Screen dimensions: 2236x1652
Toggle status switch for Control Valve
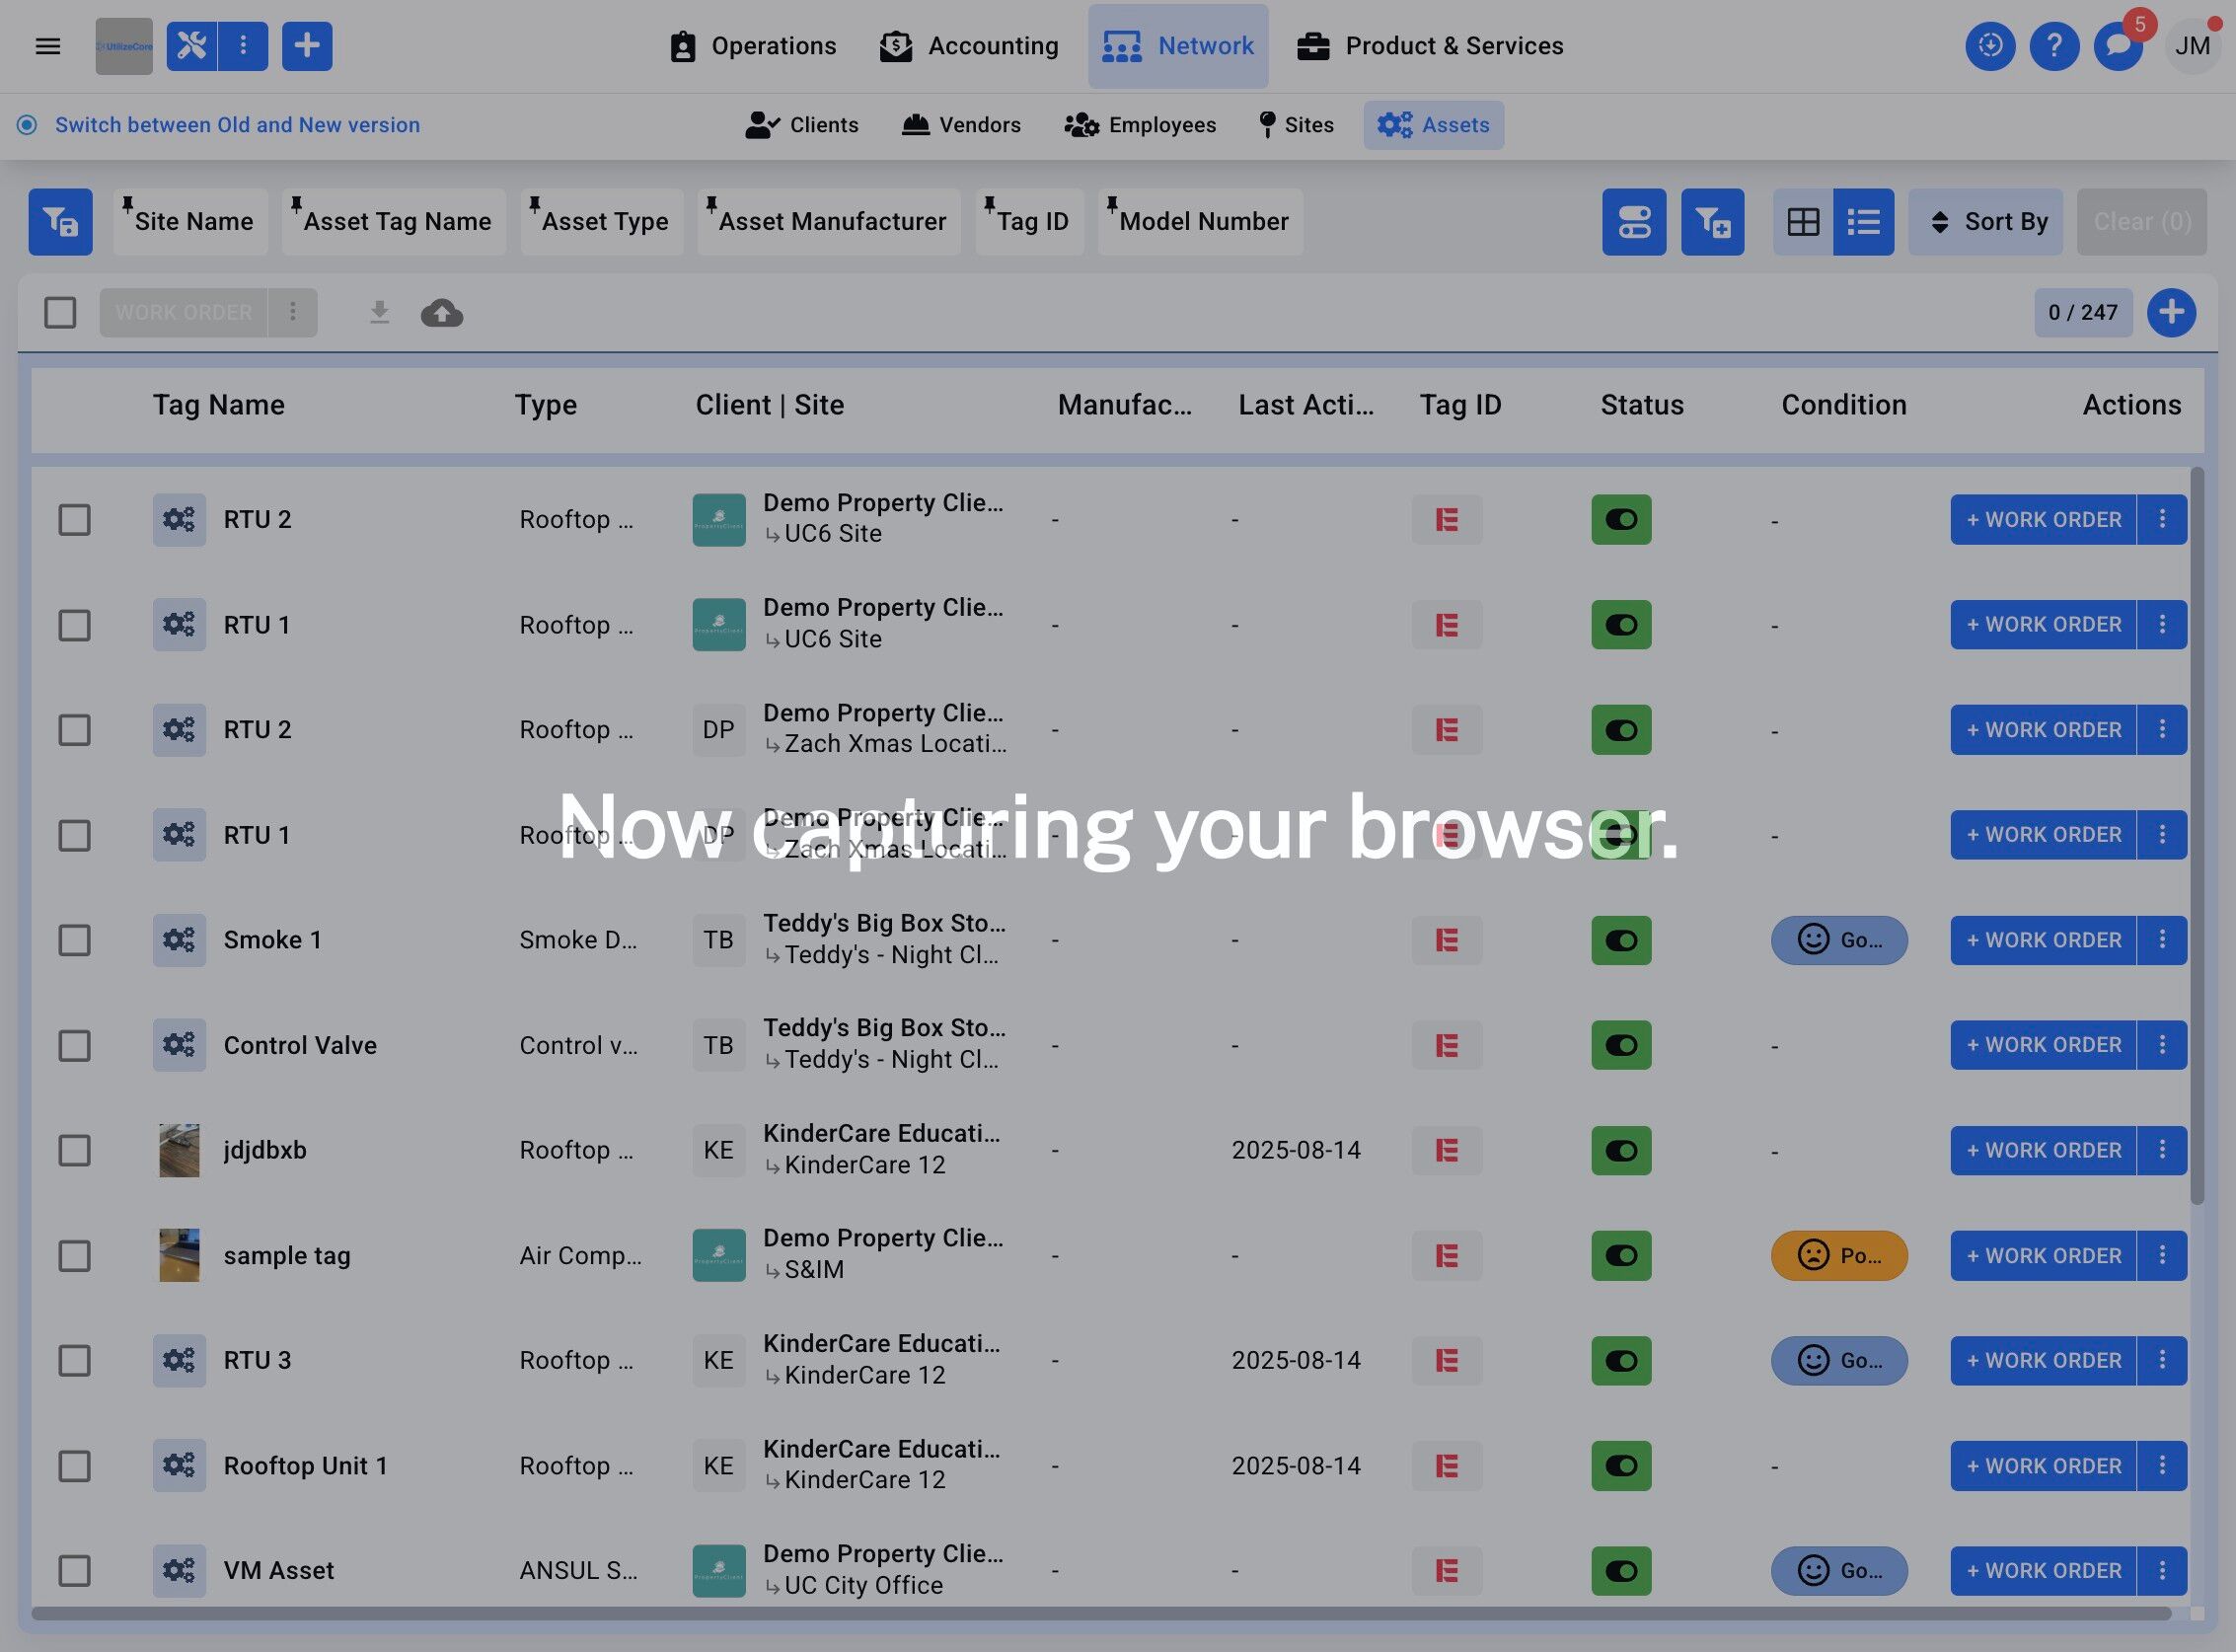point(1620,1045)
